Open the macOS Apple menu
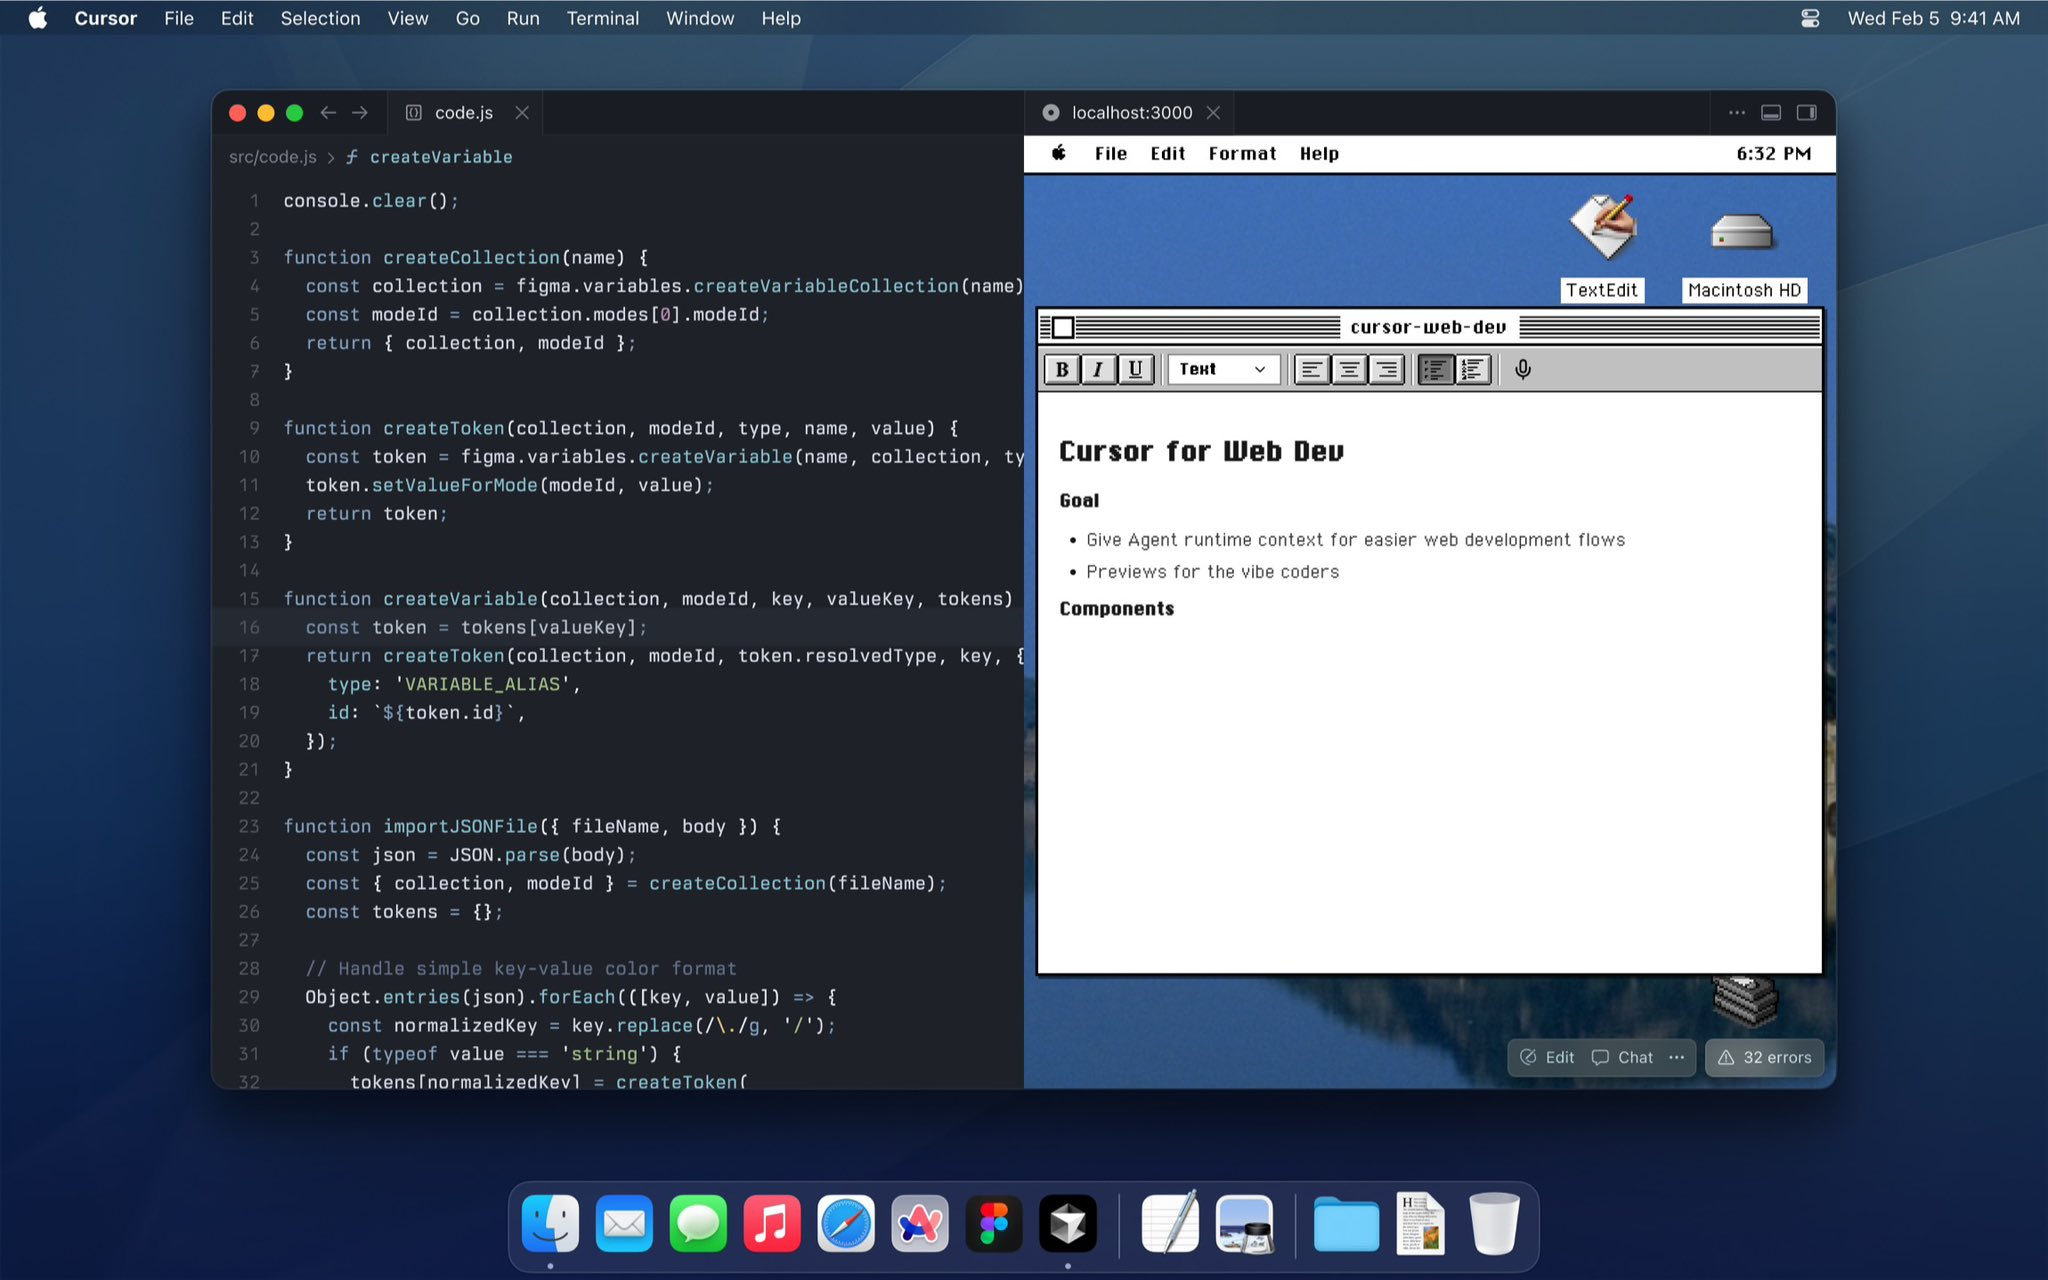Viewport: 2048px width, 1280px height. 37,18
